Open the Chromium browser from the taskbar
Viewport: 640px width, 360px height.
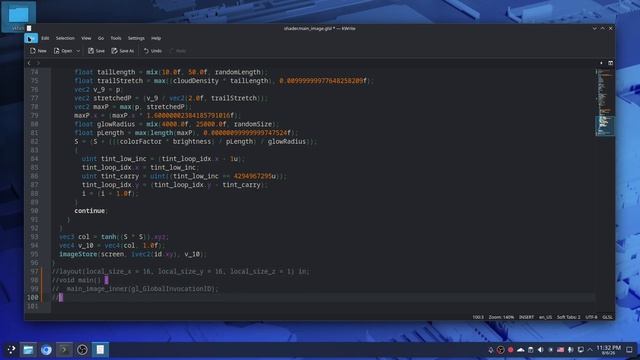pyautogui.click(x=46, y=350)
